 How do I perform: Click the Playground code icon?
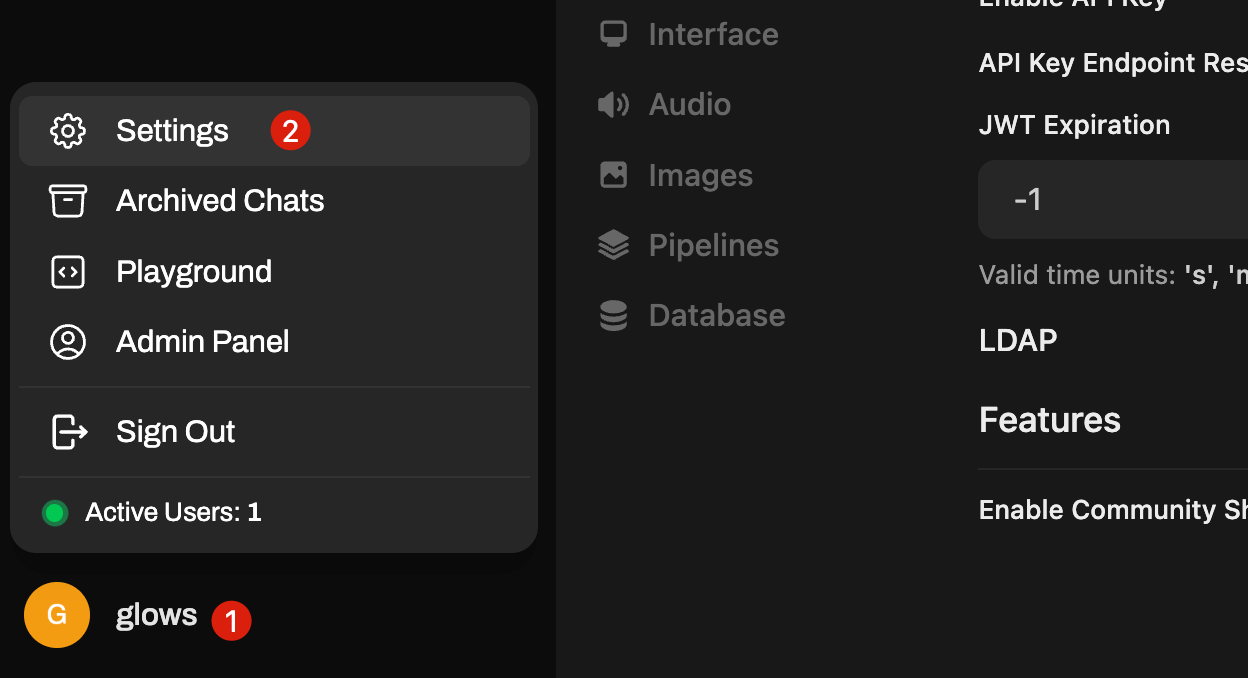coord(68,272)
